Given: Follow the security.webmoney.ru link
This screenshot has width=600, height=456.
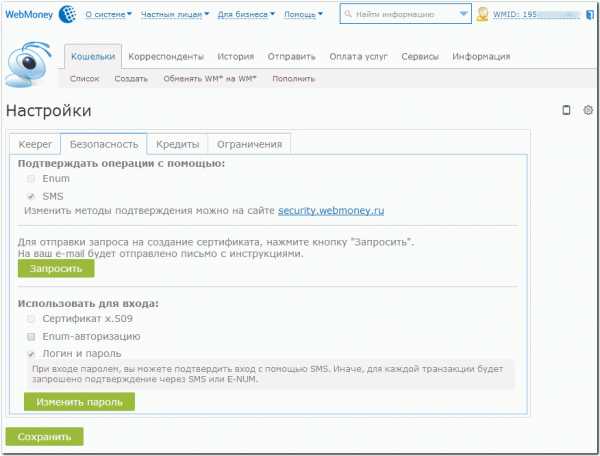Looking at the screenshot, I should (331, 211).
